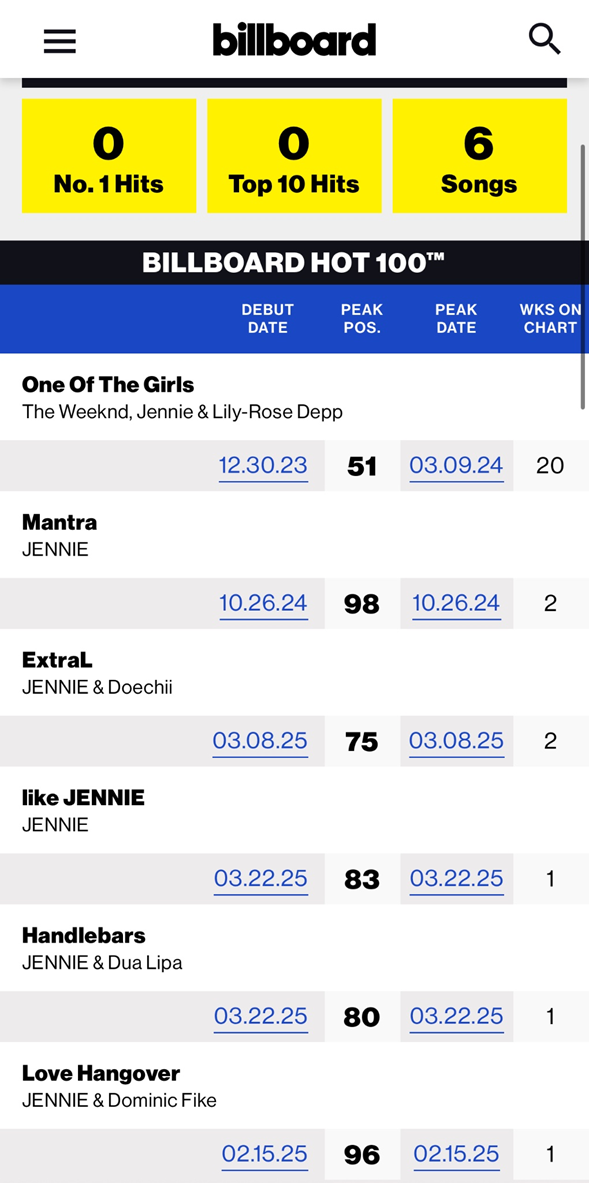Viewport: 589px width, 1183px height.
Task: Open ExtraL debut date 03.08.25
Action: [x=260, y=741]
